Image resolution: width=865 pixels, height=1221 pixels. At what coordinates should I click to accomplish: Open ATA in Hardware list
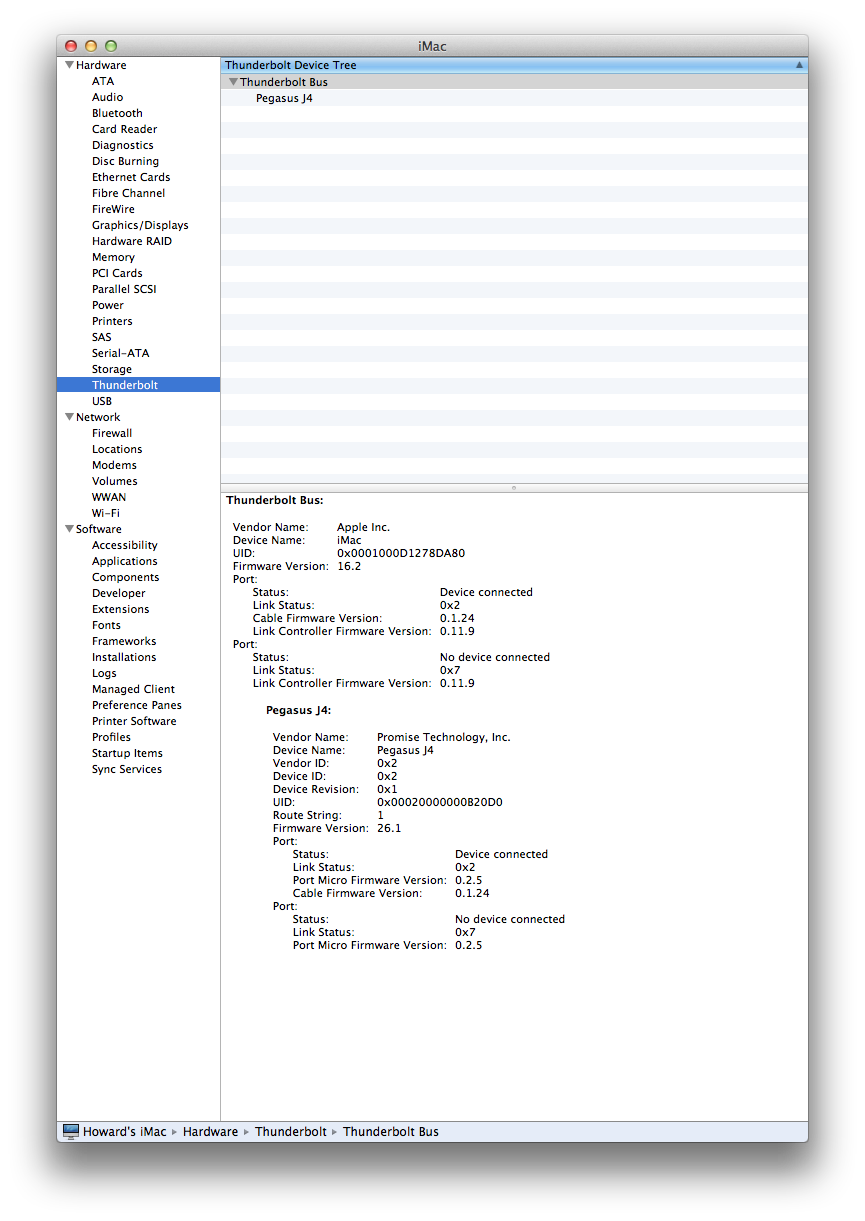pyautogui.click(x=103, y=81)
